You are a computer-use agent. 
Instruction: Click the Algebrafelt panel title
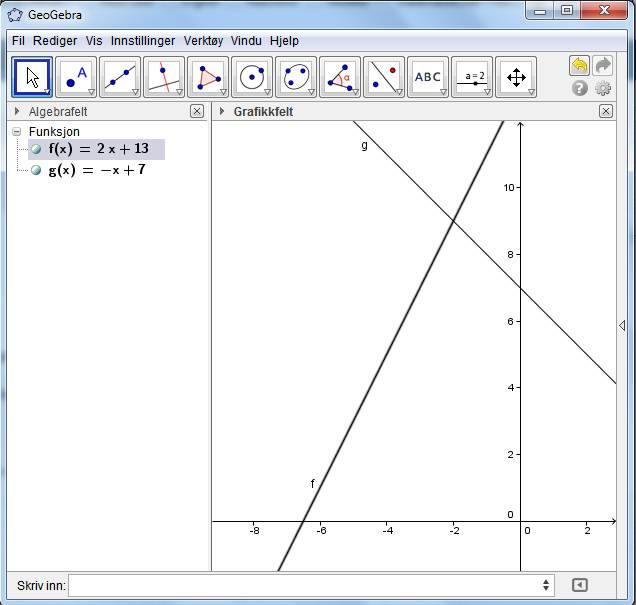58,112
